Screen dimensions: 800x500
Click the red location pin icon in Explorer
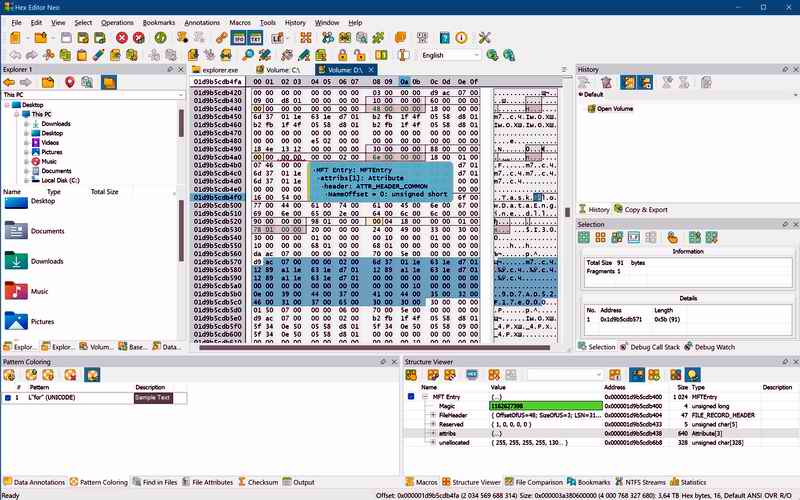(70, 82)
